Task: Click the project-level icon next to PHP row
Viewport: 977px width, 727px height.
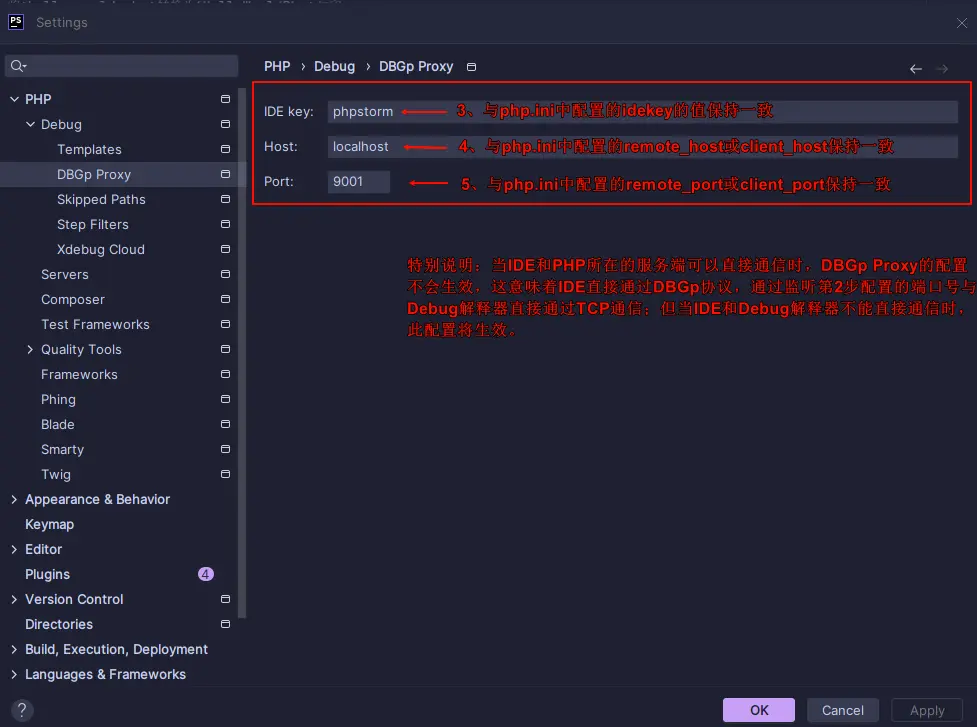Action: point(226,99)
